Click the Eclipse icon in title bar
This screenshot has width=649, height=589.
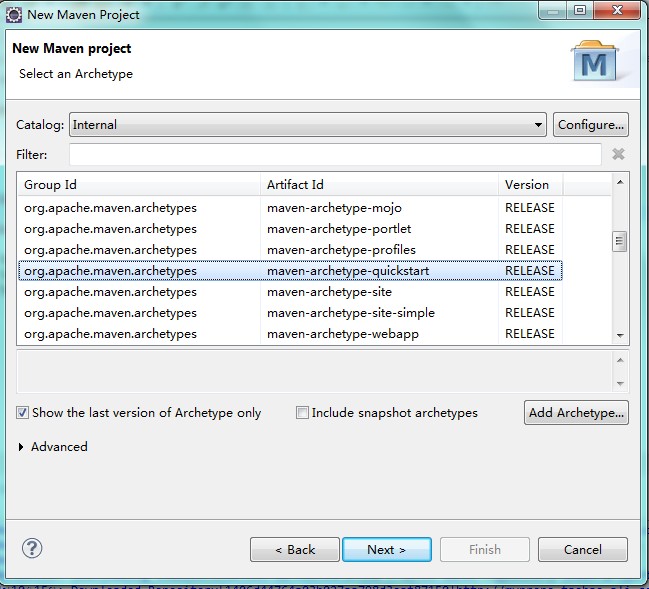[x=14, y=15]
